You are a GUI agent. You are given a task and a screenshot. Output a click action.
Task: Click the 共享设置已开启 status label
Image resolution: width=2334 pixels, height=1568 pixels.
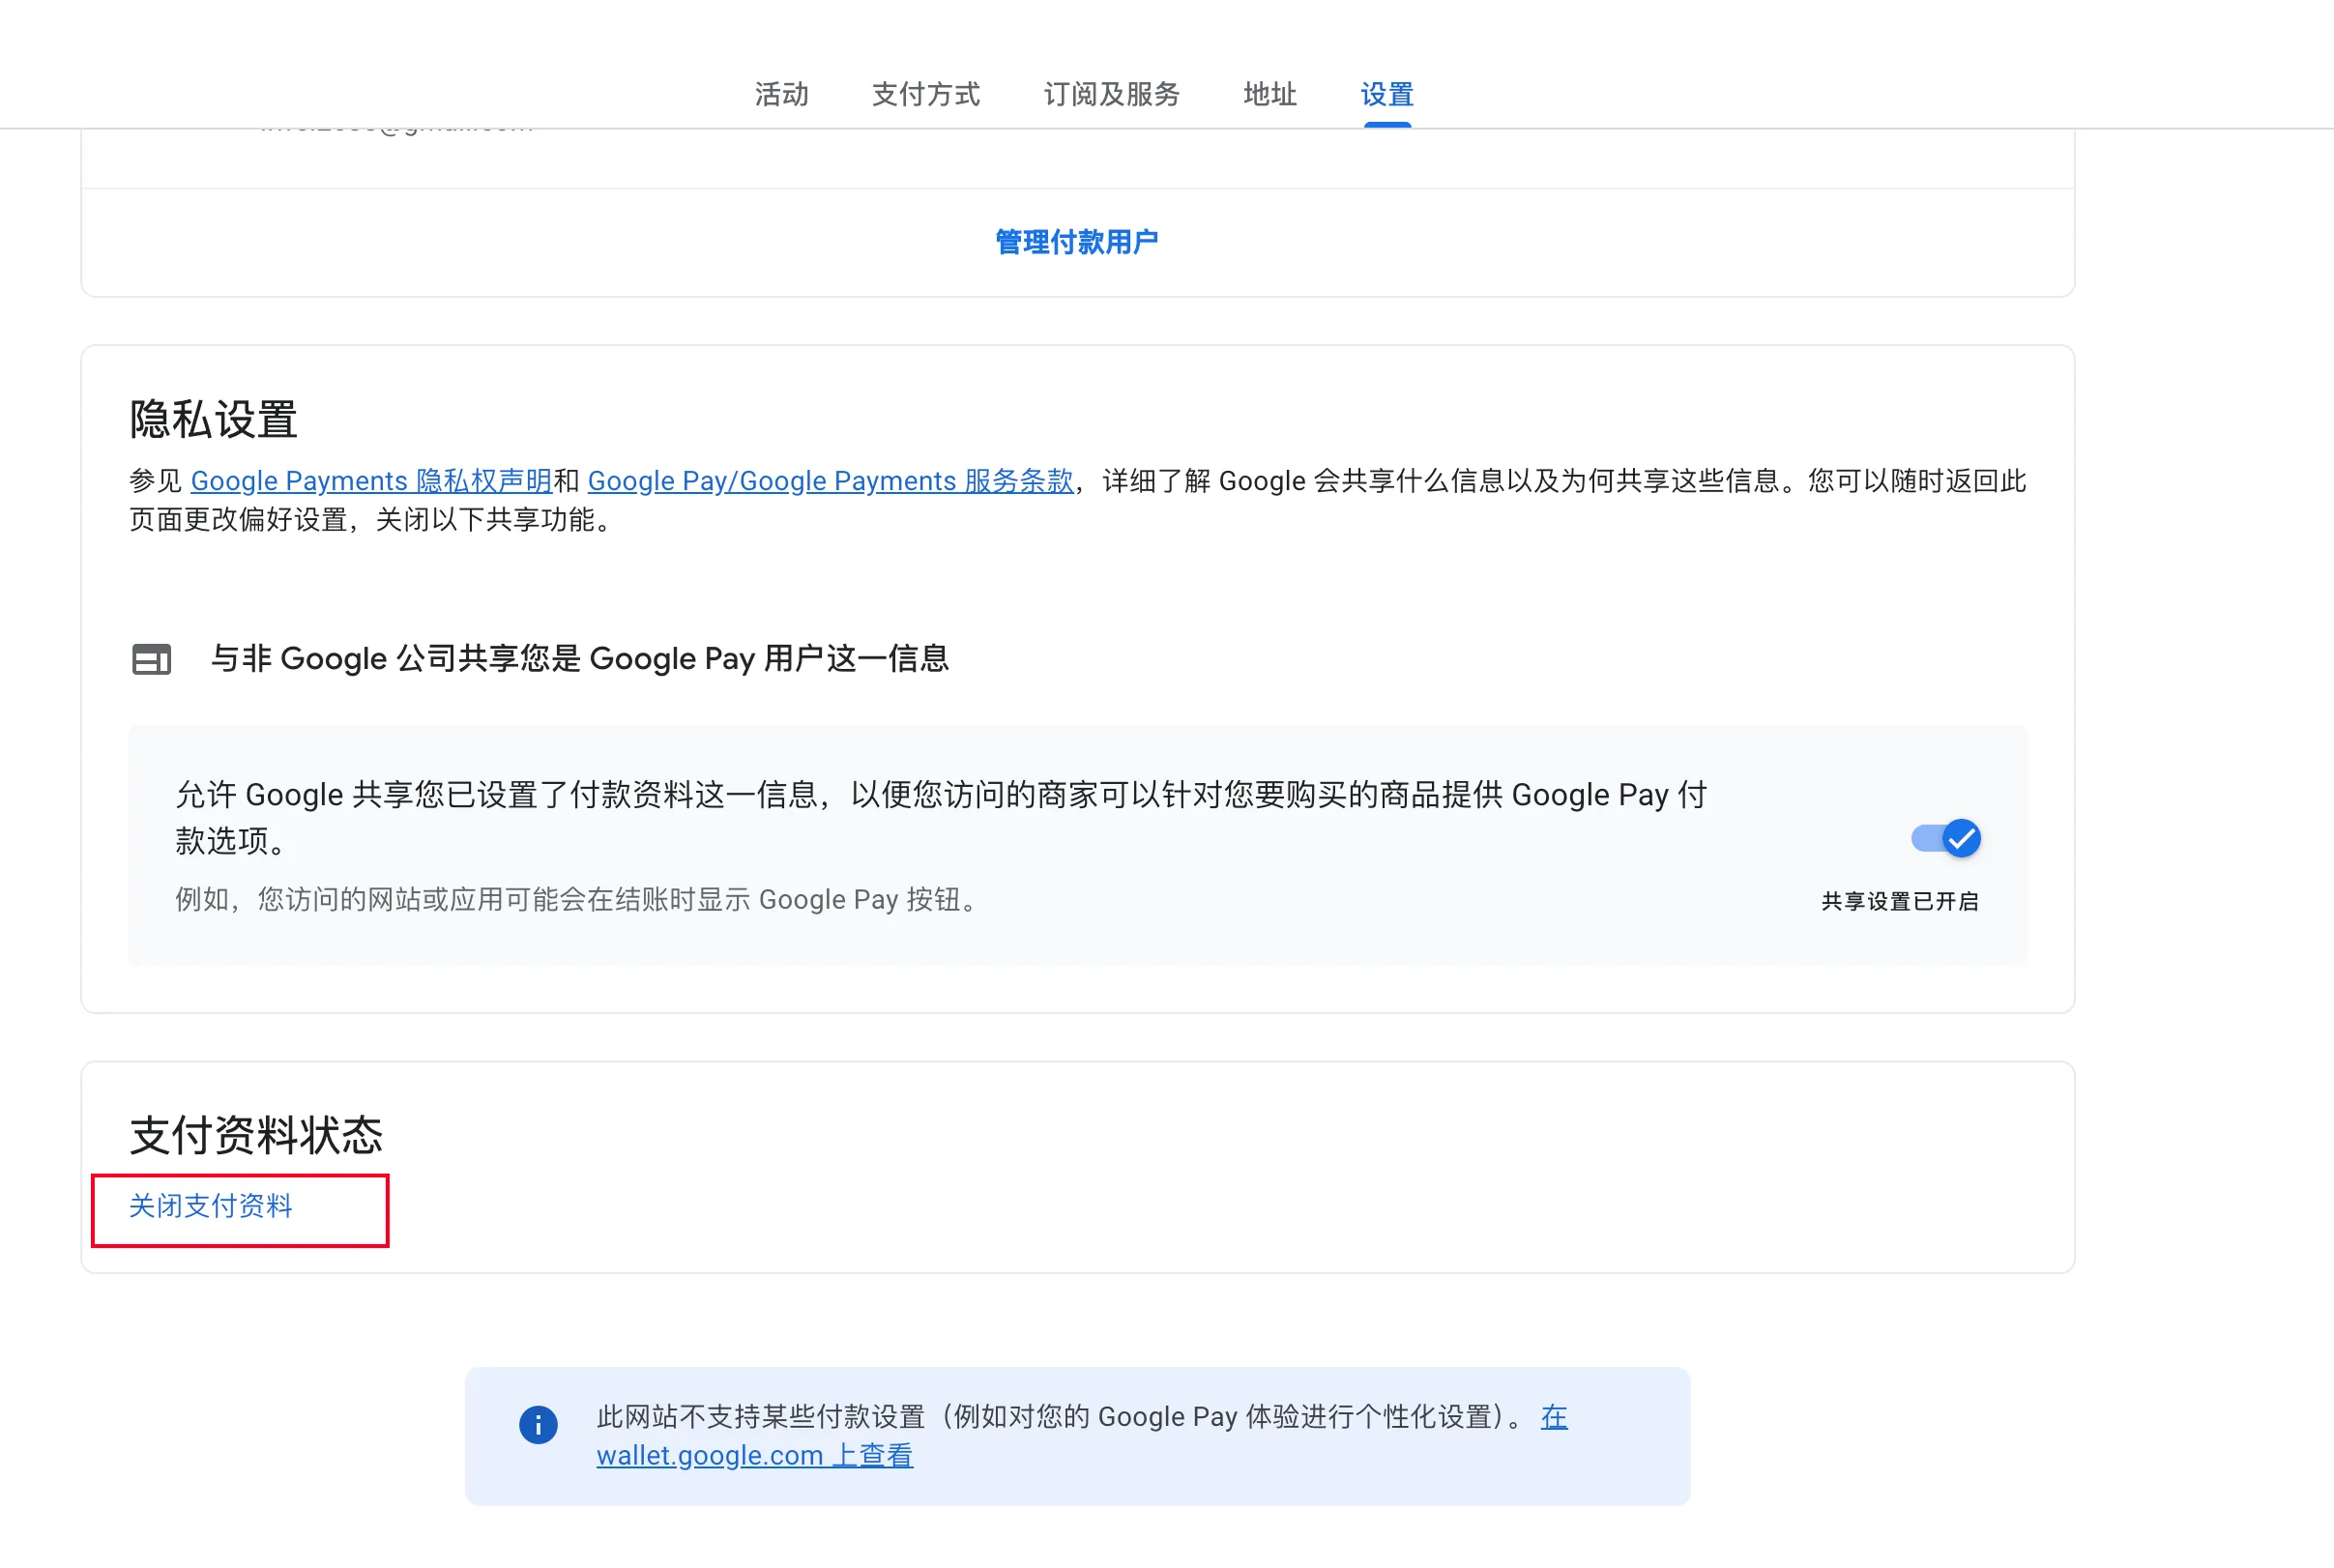pos(1899,901)
